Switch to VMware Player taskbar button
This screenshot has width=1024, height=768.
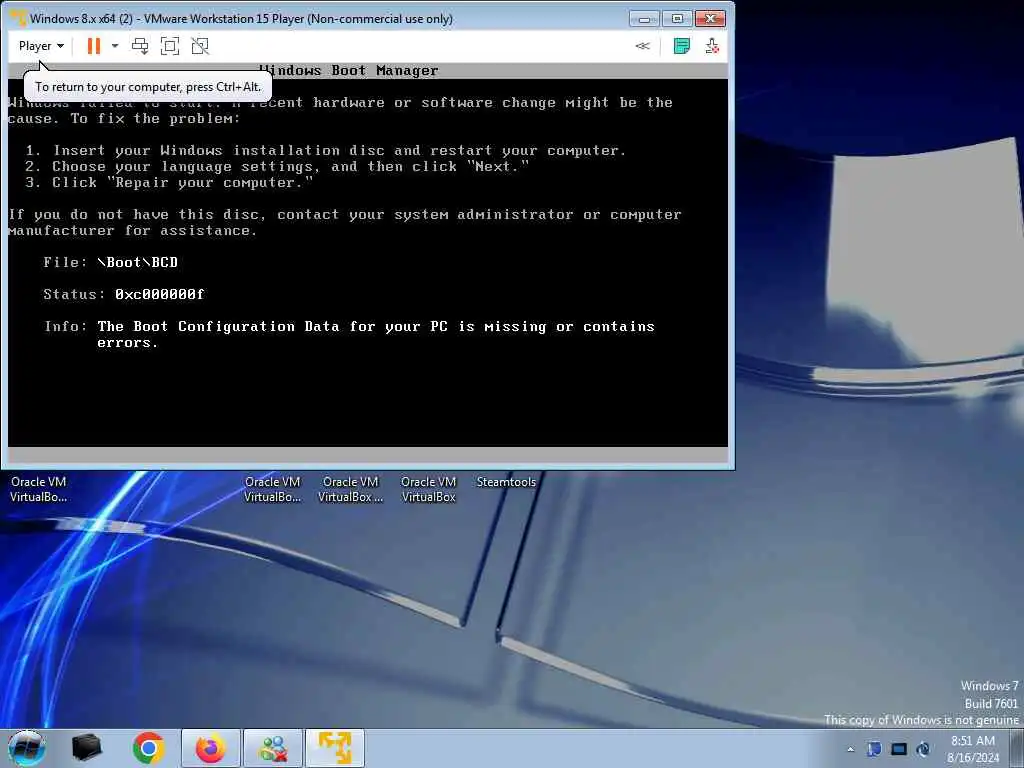click(335, 748)
